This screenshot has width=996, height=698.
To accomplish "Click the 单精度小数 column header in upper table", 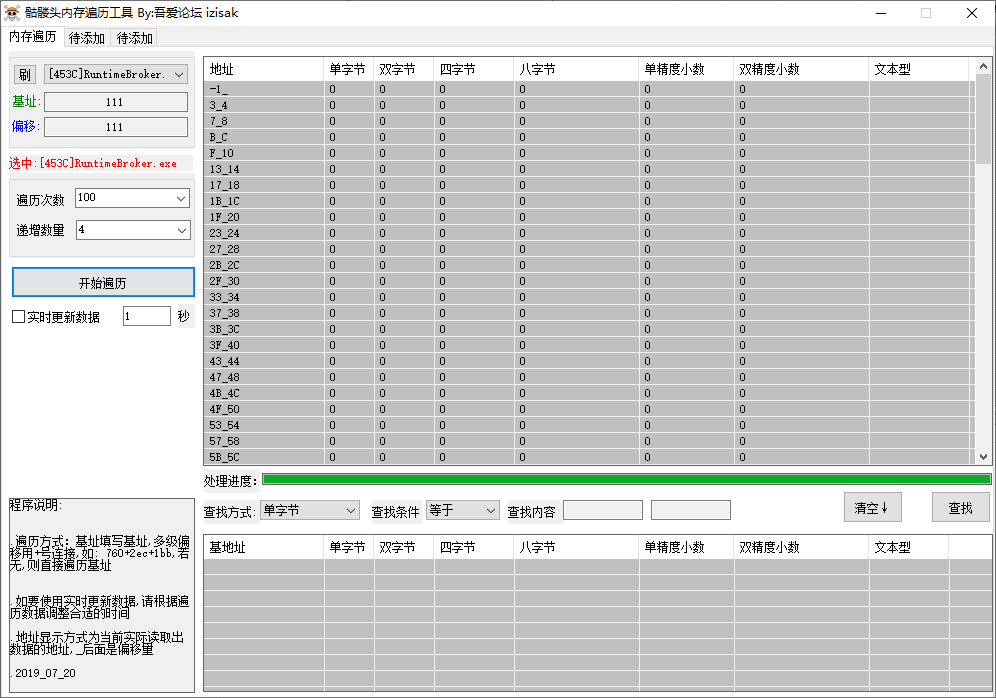I will coord(686,69).
